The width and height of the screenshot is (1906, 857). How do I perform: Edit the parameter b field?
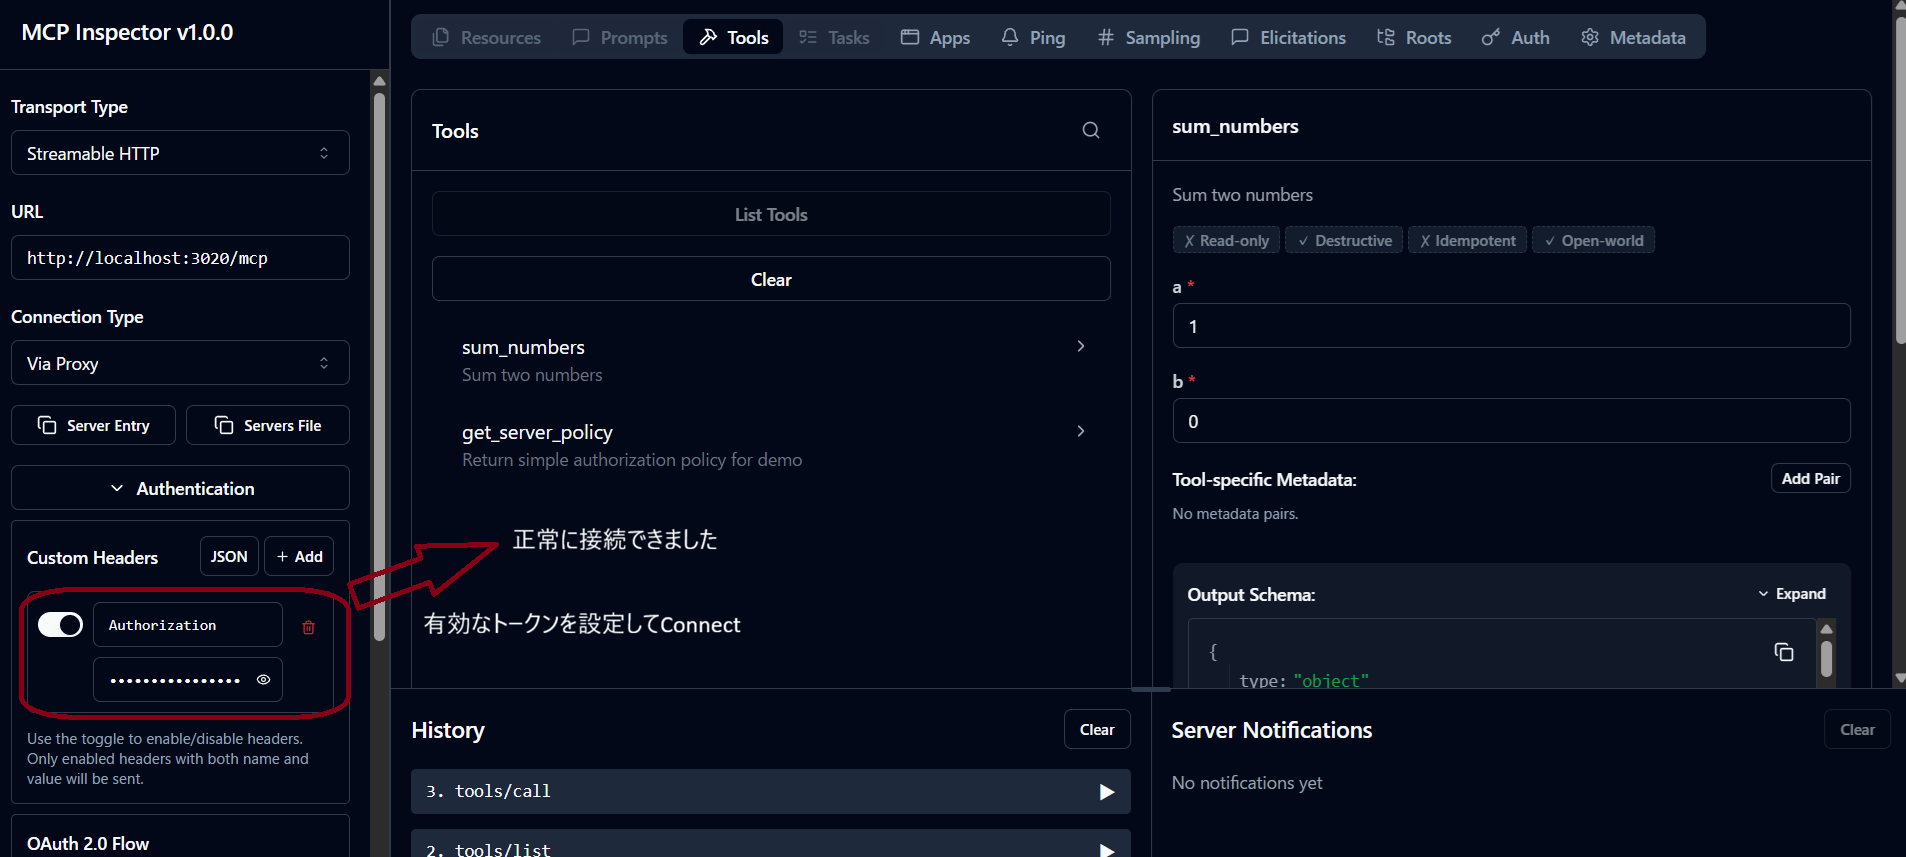tap(1511, 421)
